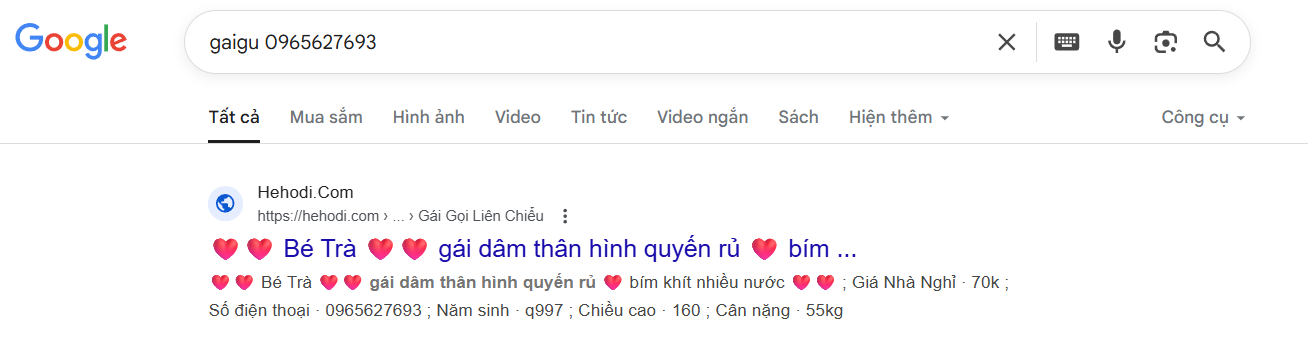The image size is (1308, 364).
Task: Click the Google logo
Action: point(71,40)
